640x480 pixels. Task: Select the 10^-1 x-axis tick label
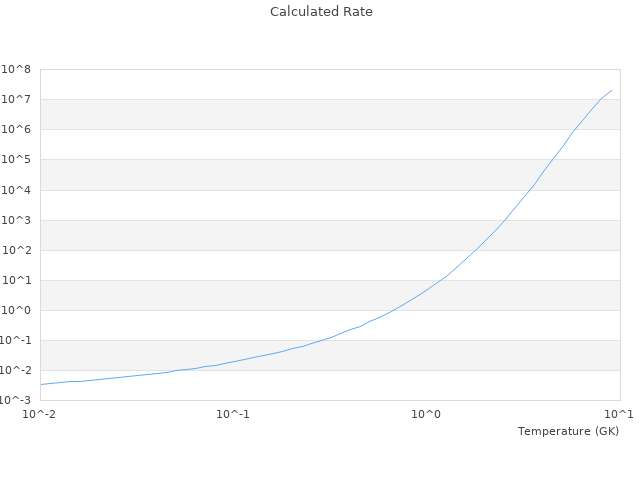(x=233, y=414)
